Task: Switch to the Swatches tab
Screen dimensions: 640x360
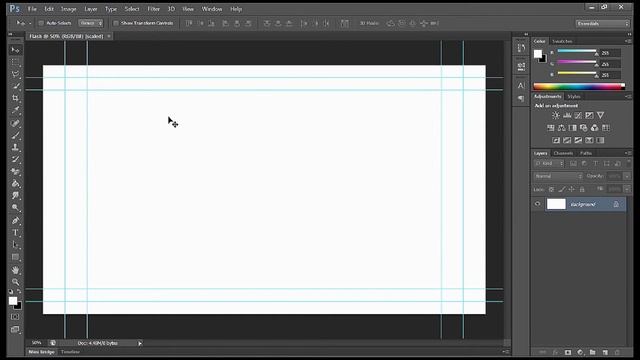Action: (x=562, y=41)
